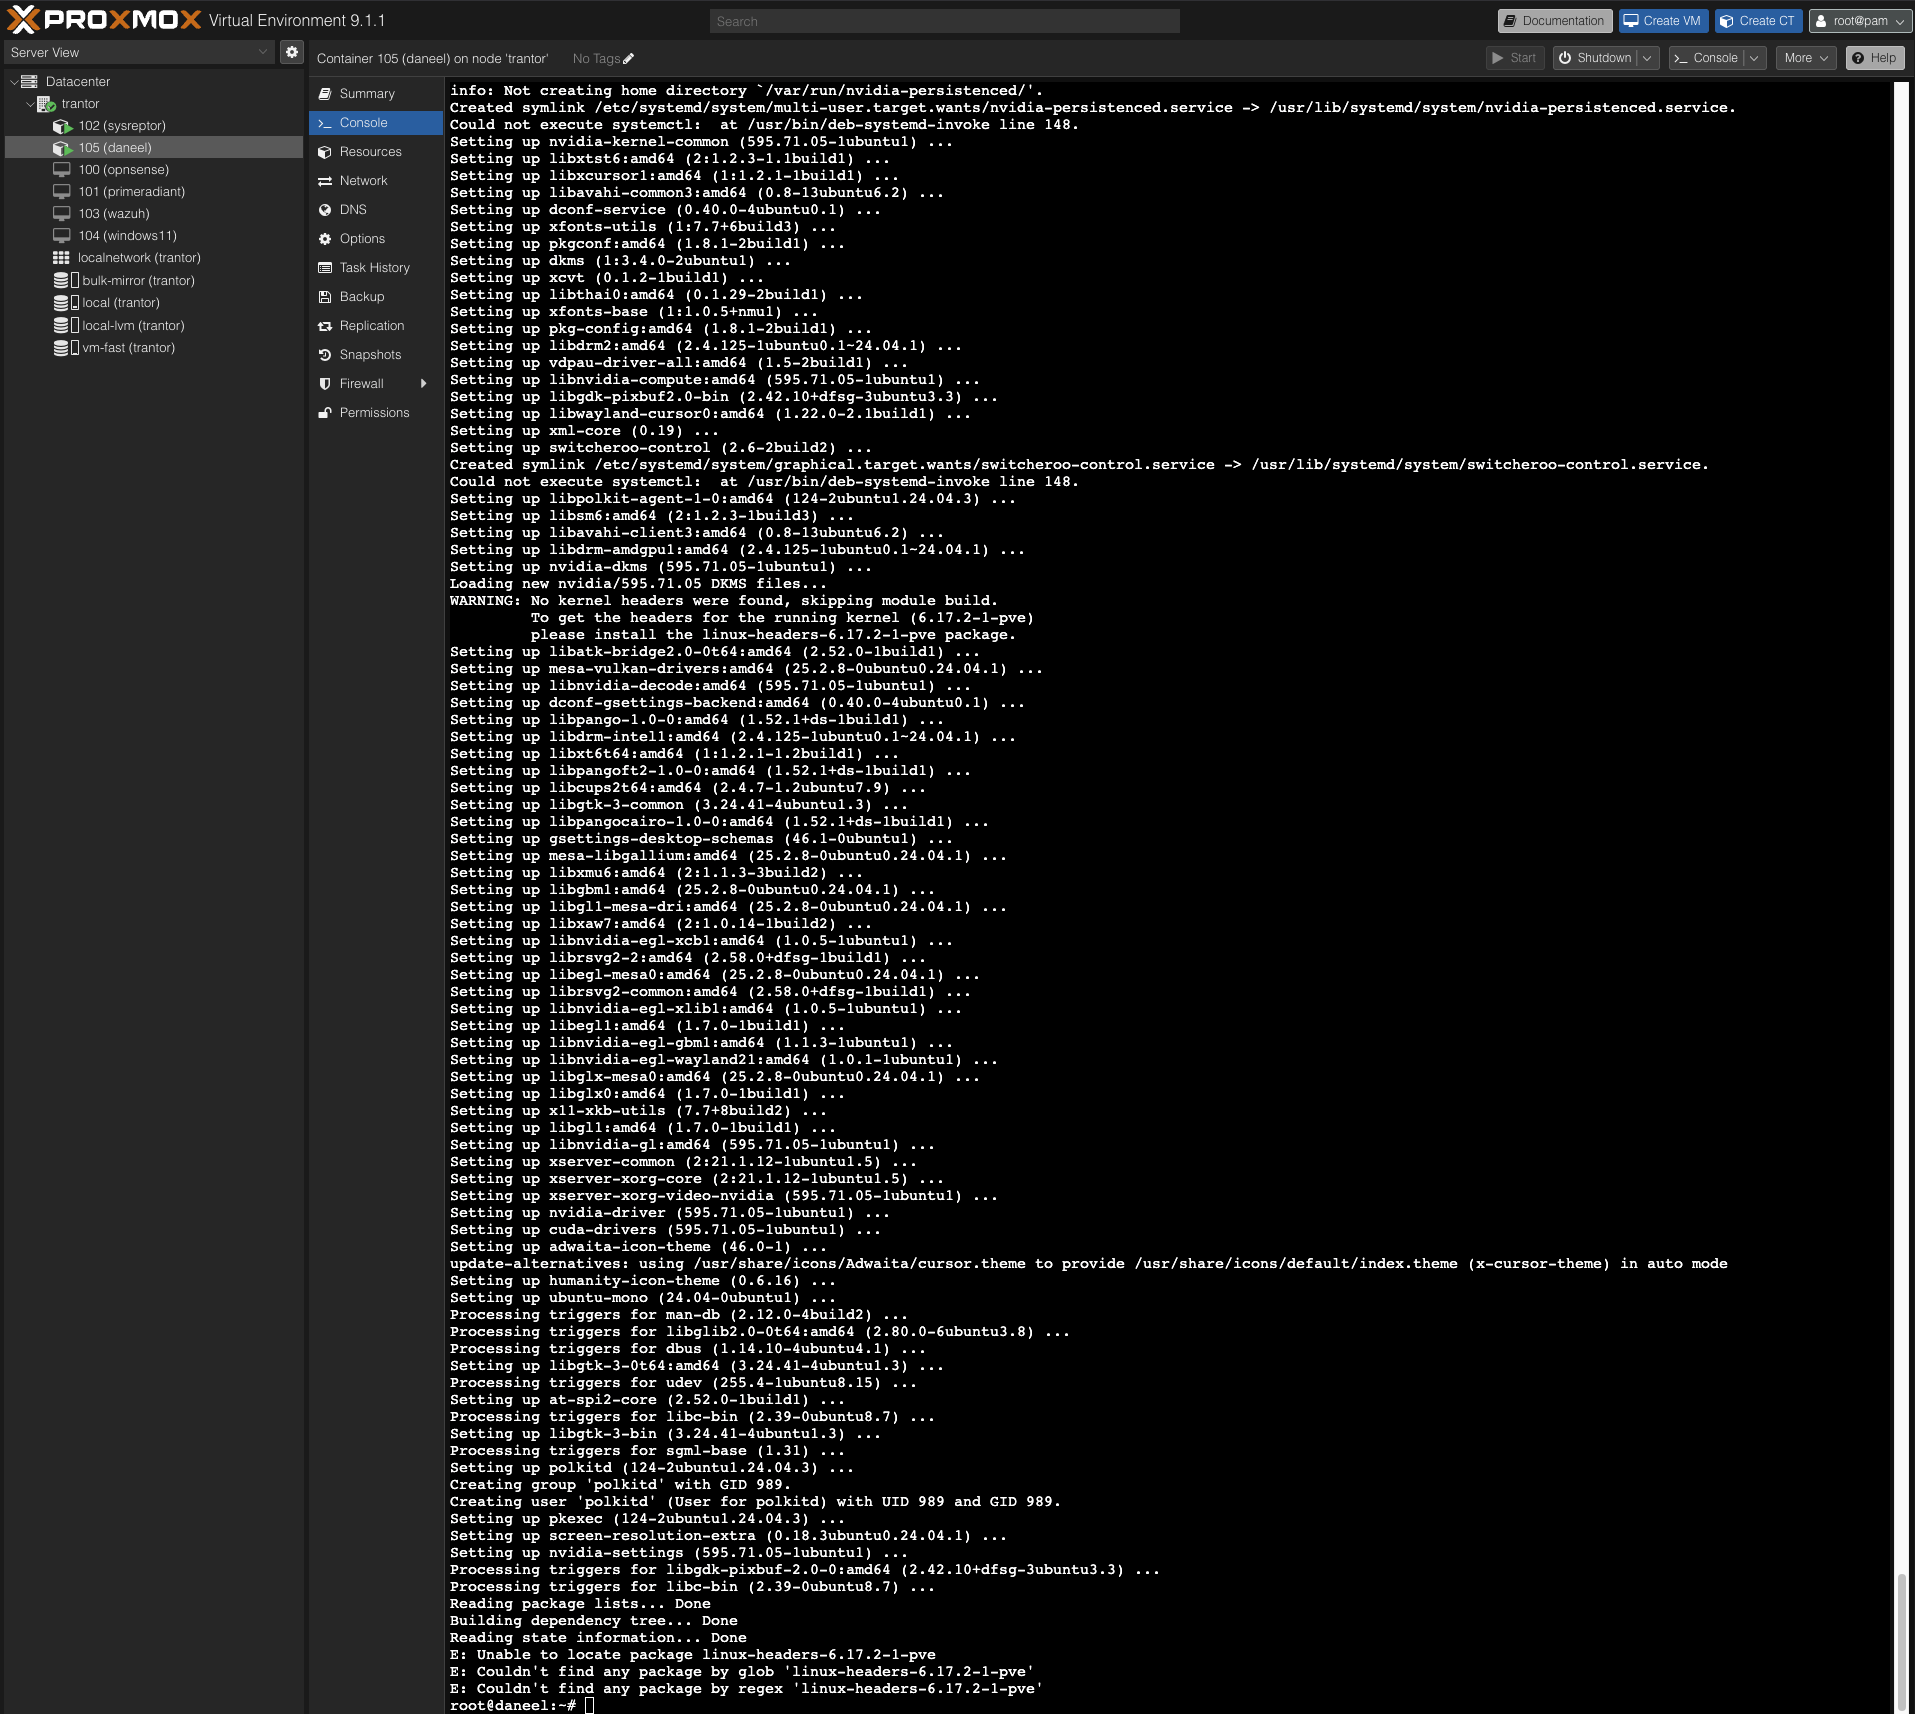Screen dimensions: 1915x1714
Task: Click the root@daneel terminal prompt cursor
Action: (590, 1705)
